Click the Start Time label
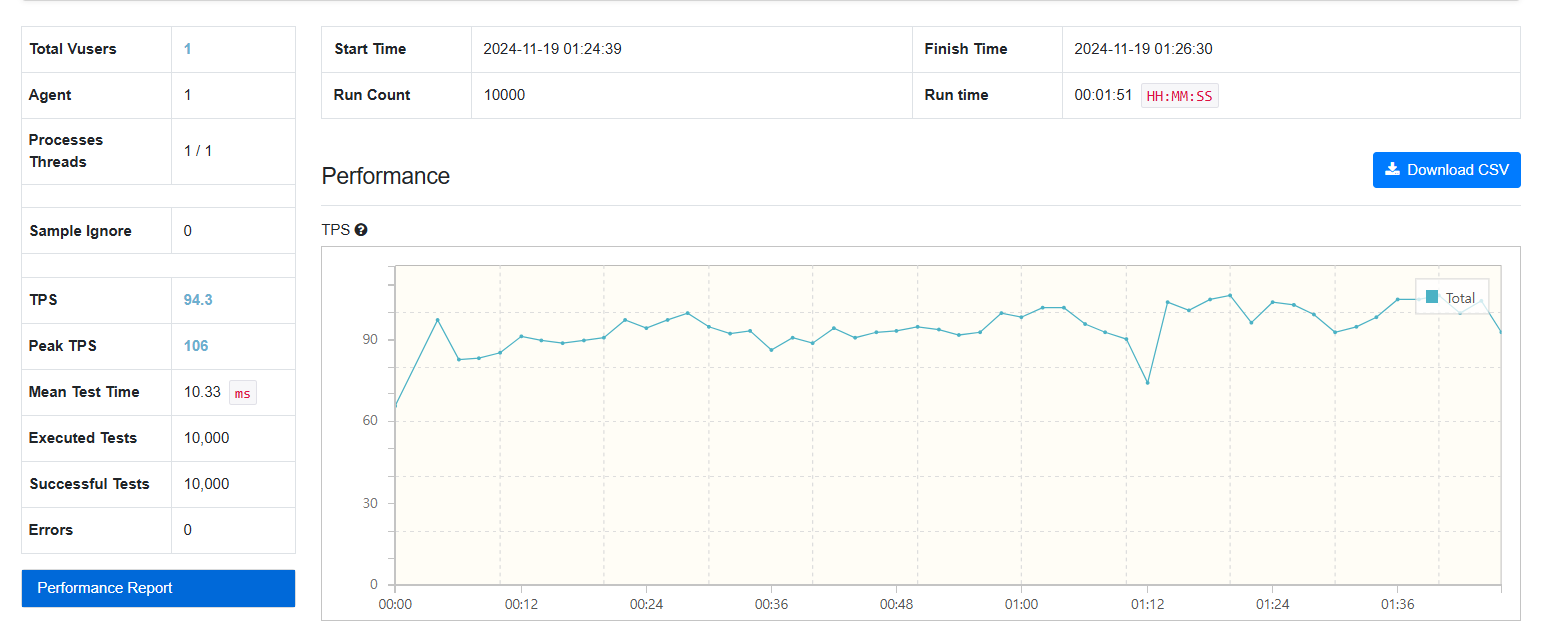Viewport: 1565px width, 640px height. click(370, 49)
